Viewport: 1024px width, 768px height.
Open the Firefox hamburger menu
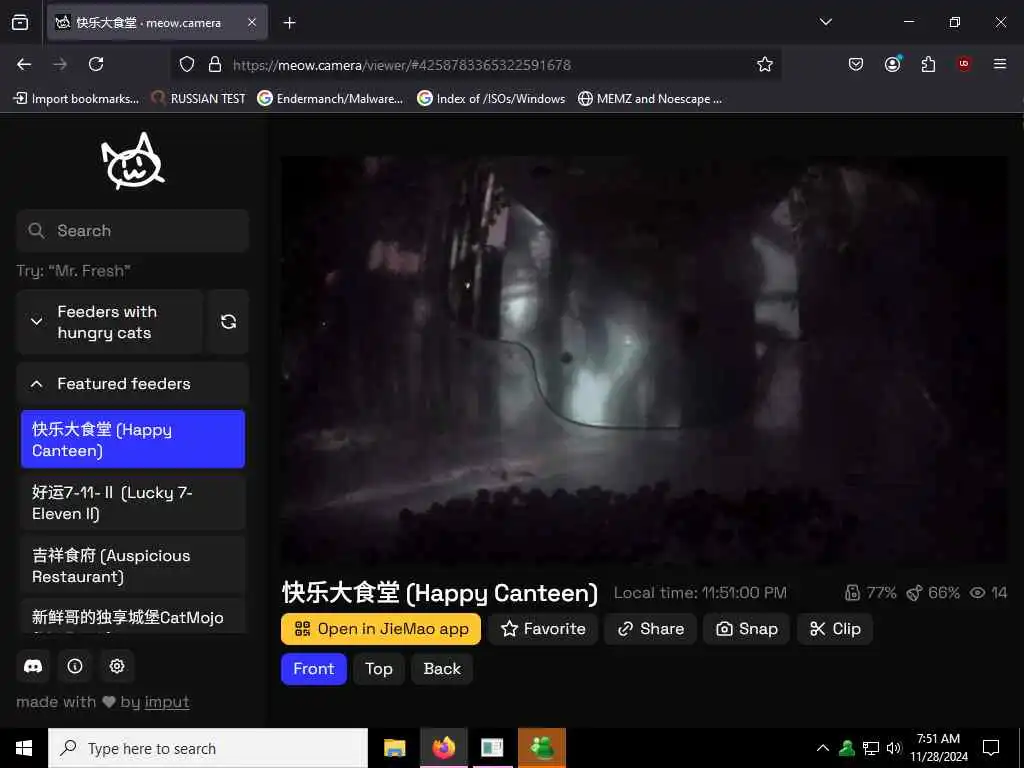point(1000,64)
